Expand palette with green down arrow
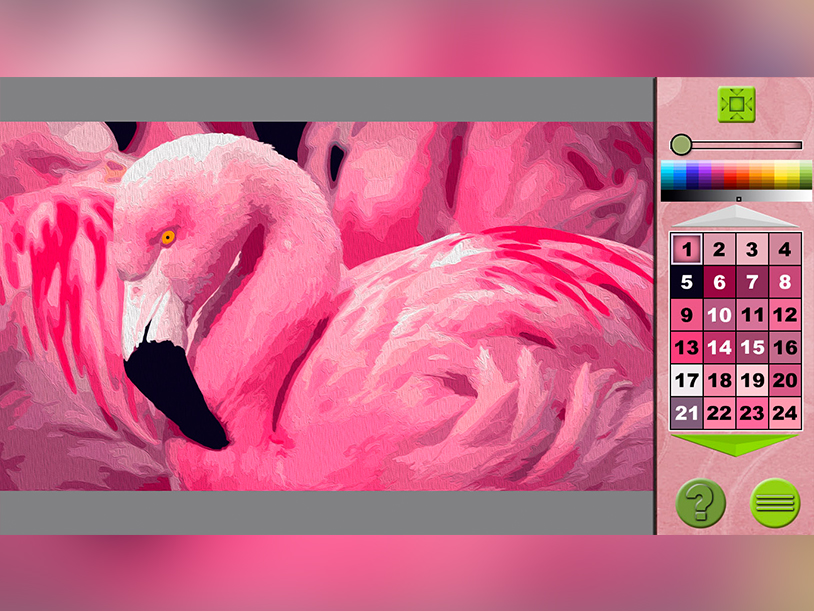The width and height of the screenshot is (814, 611). (x=736, y=445)
